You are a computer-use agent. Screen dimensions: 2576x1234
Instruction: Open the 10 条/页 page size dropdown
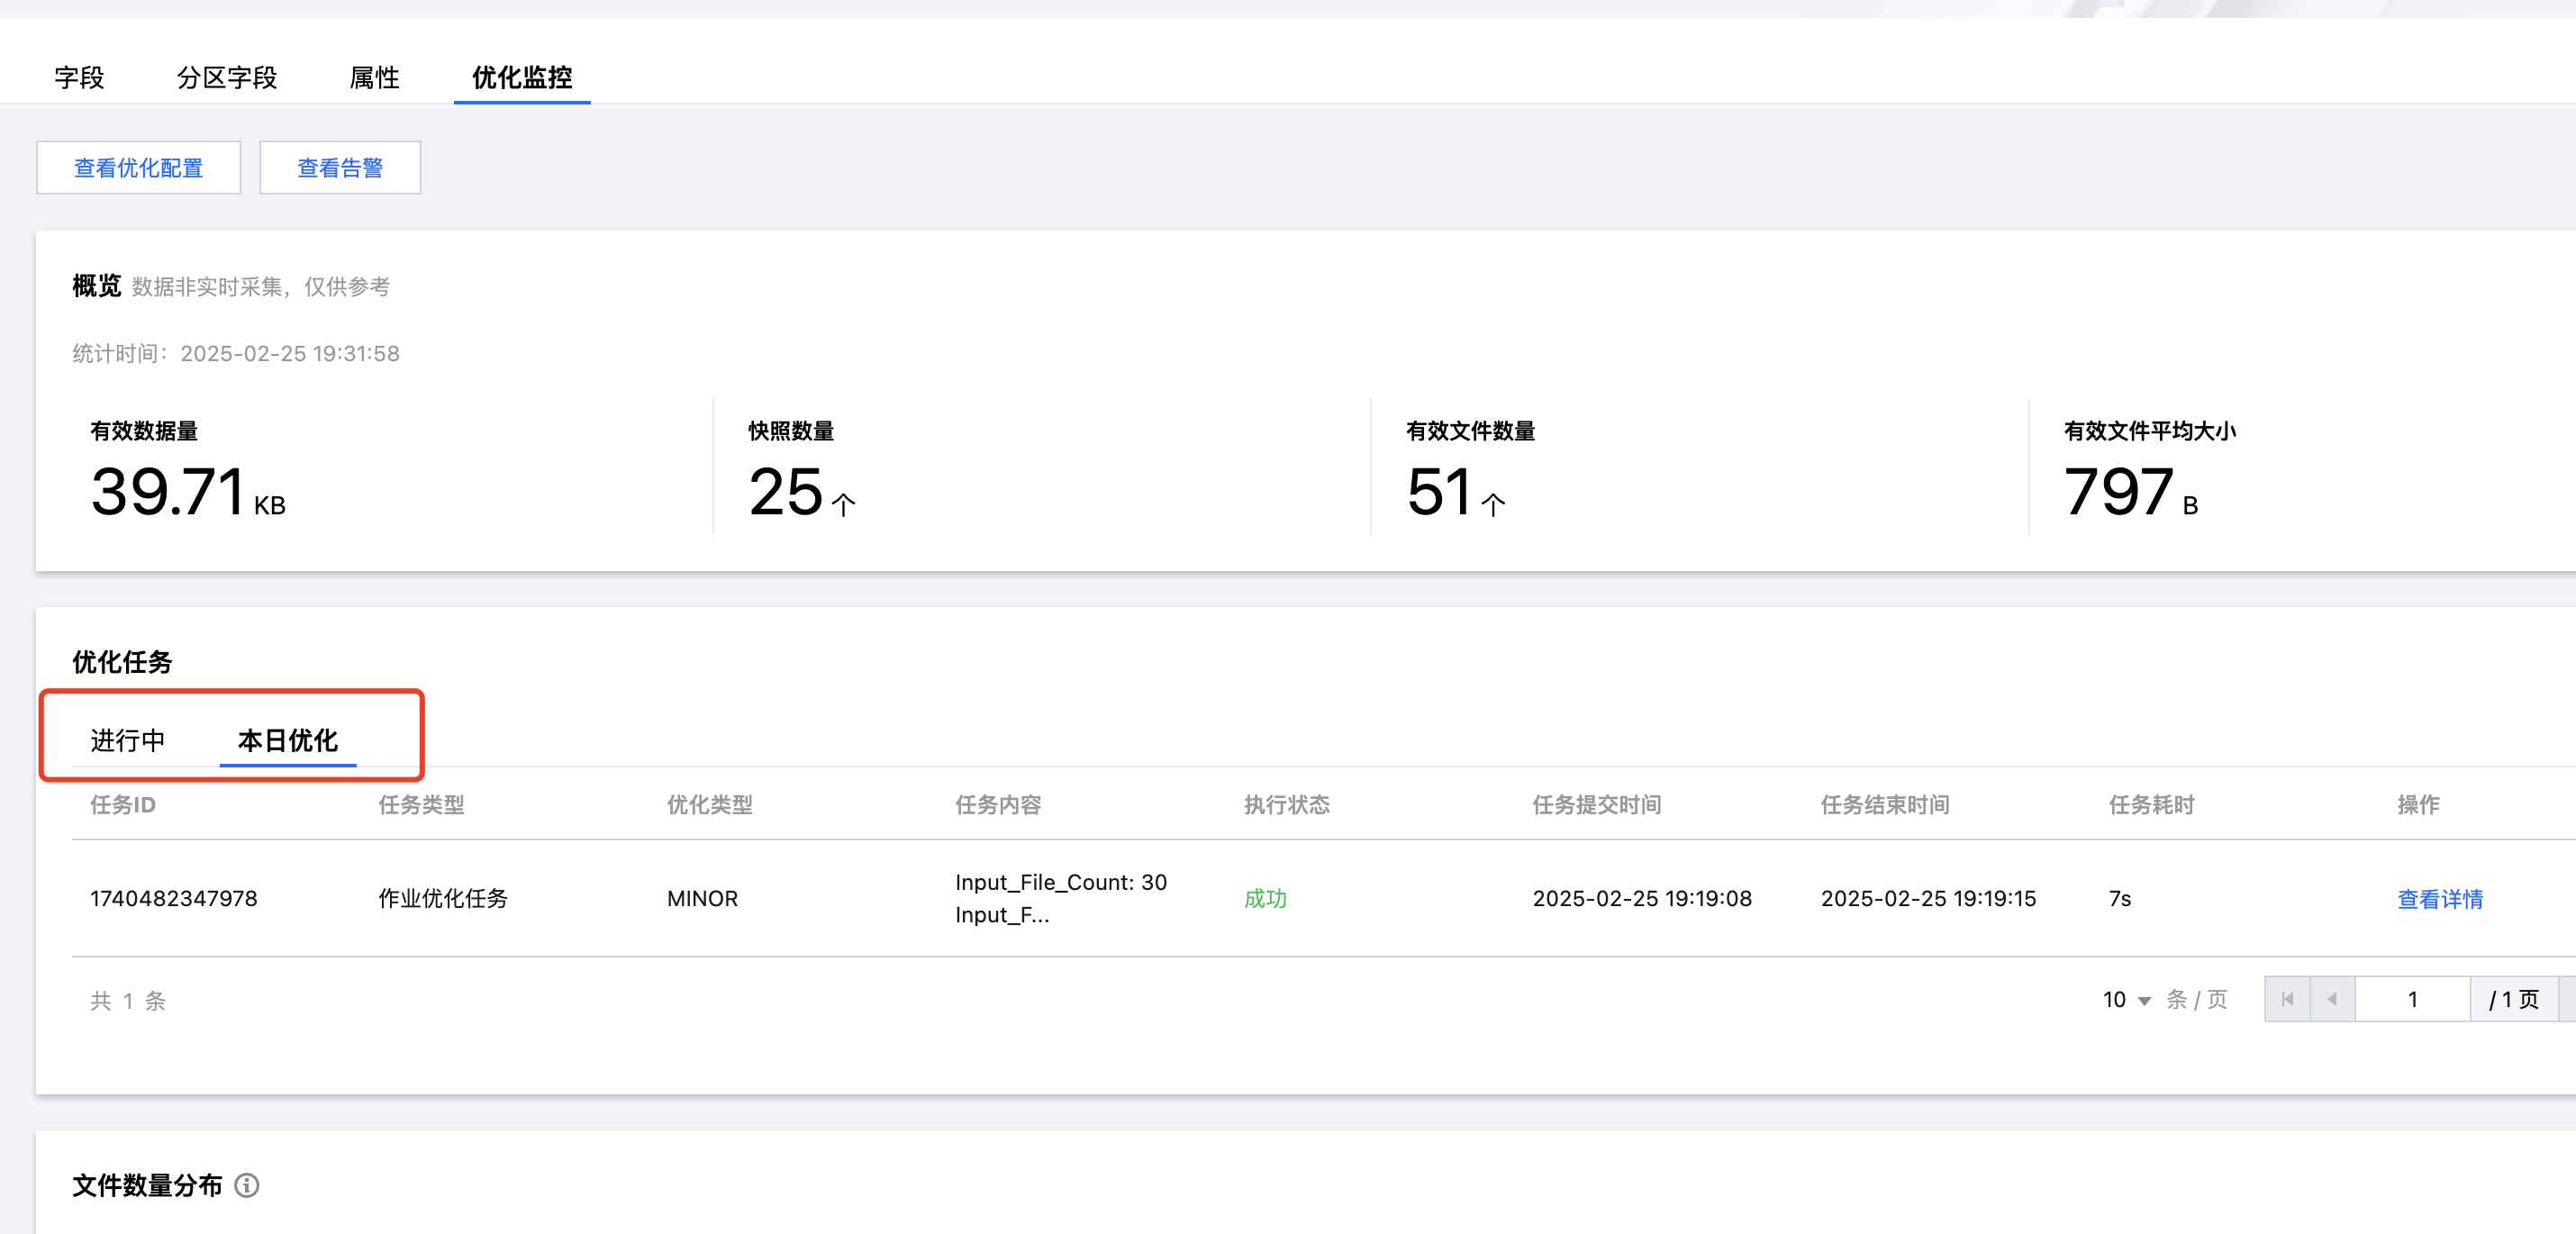[2126, 999]
